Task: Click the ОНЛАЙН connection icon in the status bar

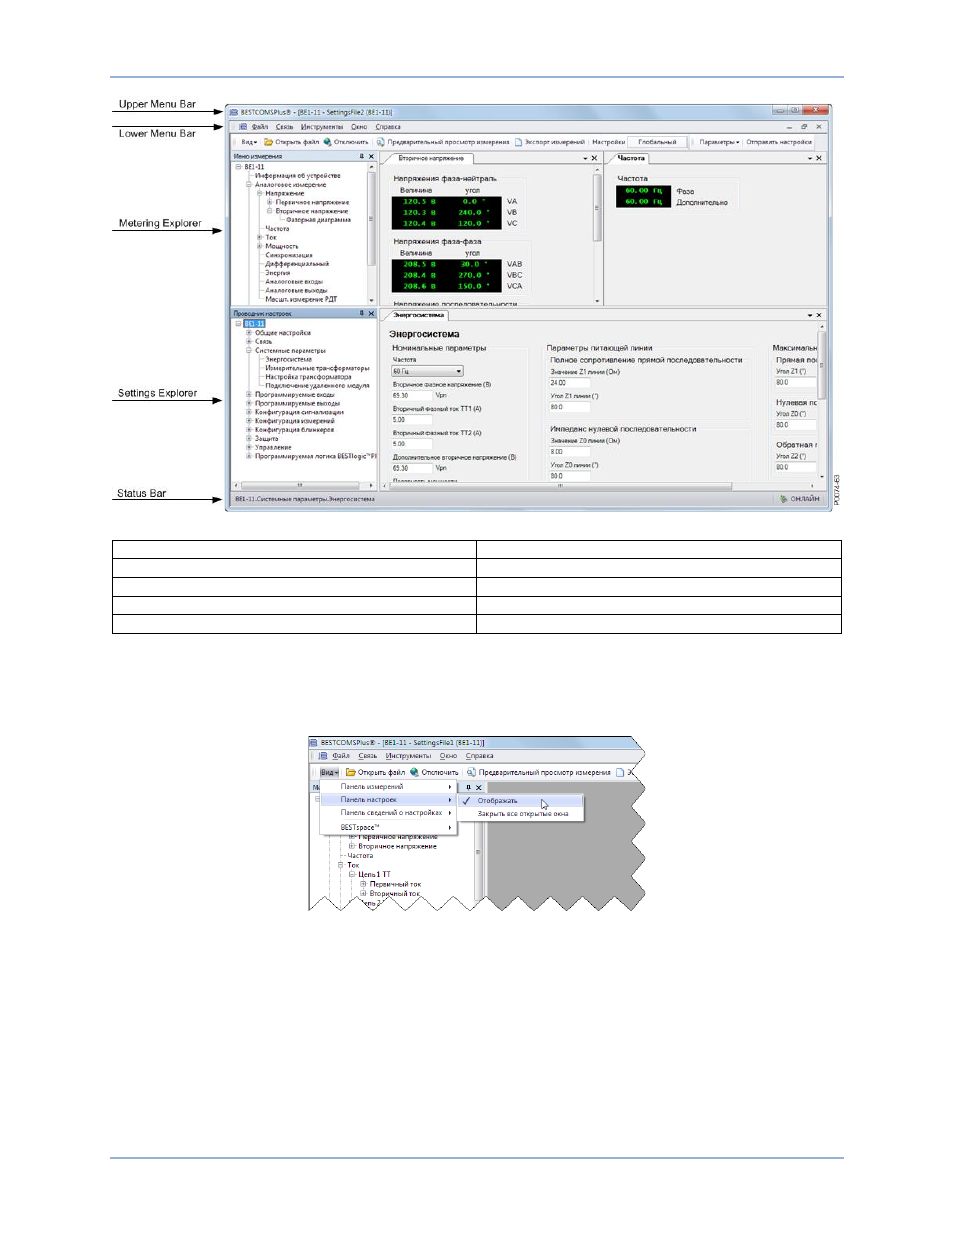Action: pos(784,498)
